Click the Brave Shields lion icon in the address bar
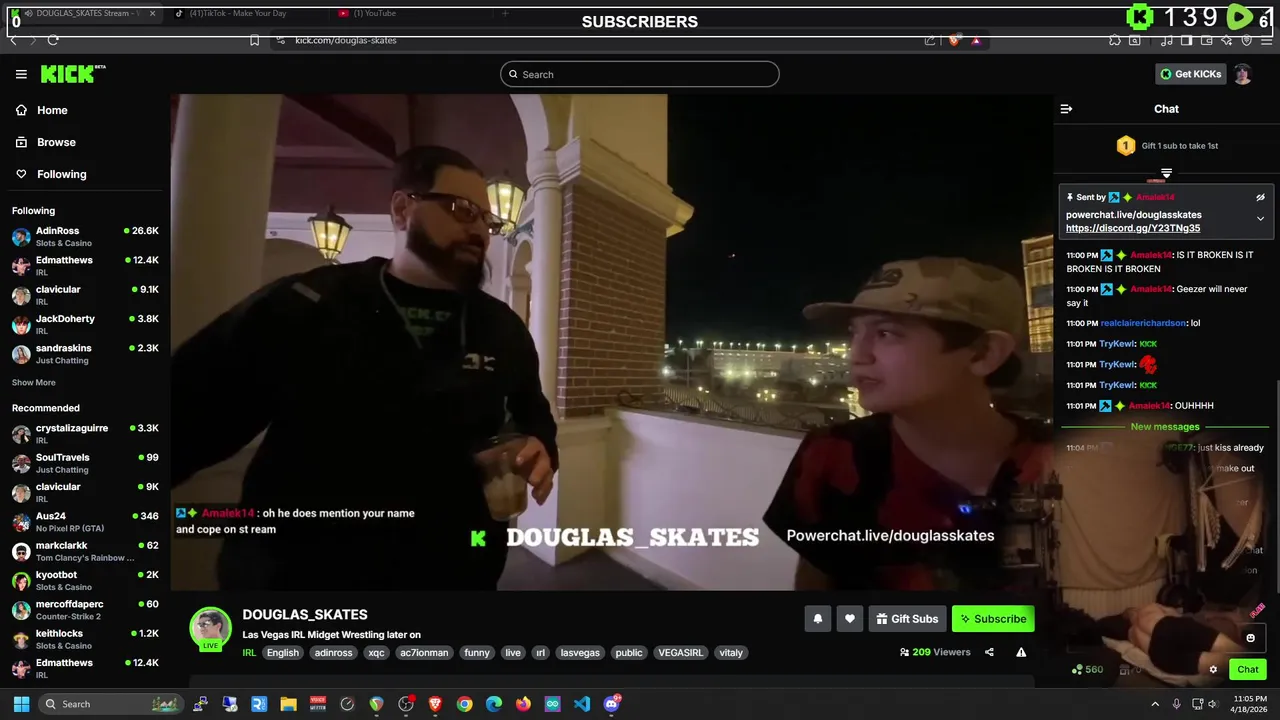This screenshot has width=1280, height=720. (x=953, y=40)
